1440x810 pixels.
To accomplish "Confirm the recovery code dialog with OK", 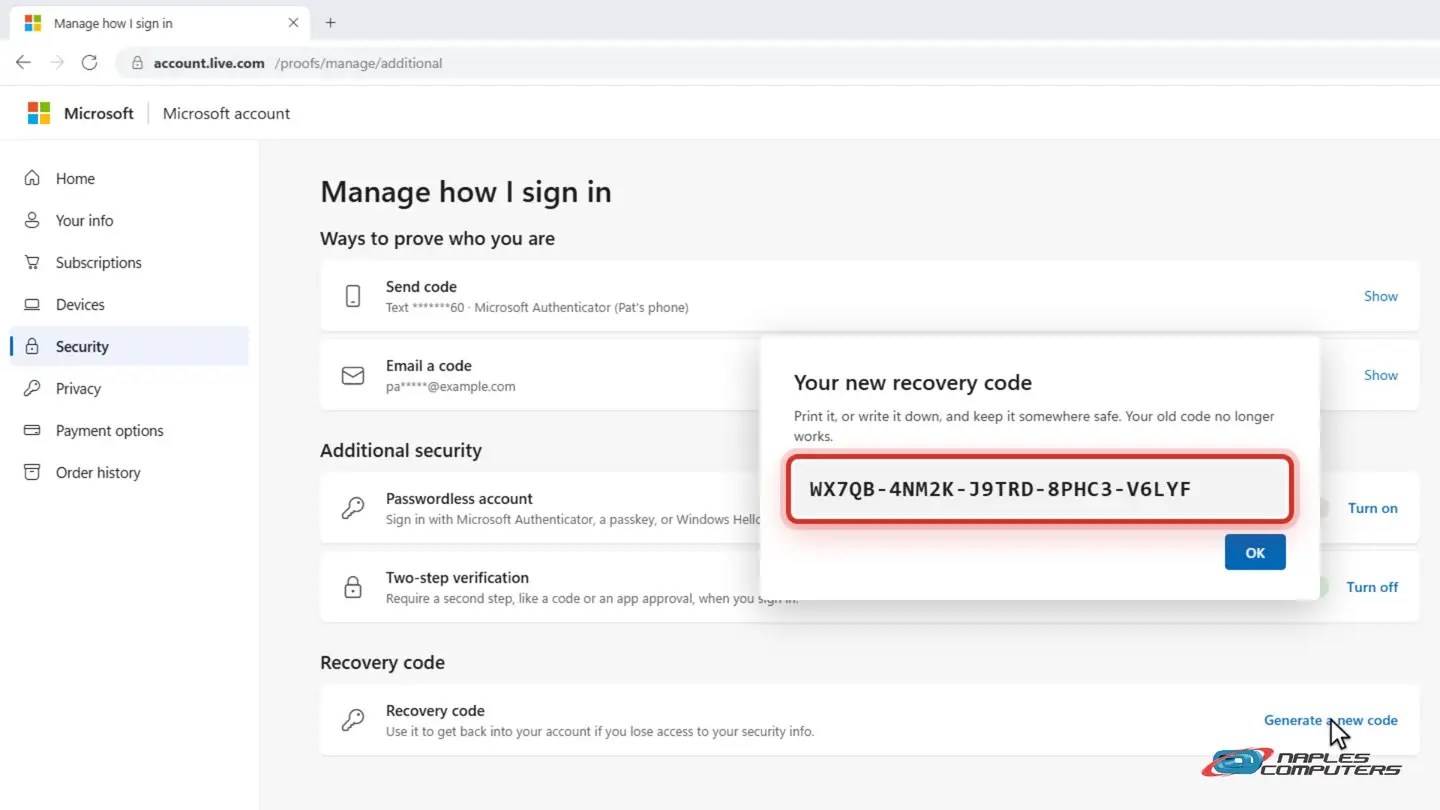I will [x=1255, y=552].
